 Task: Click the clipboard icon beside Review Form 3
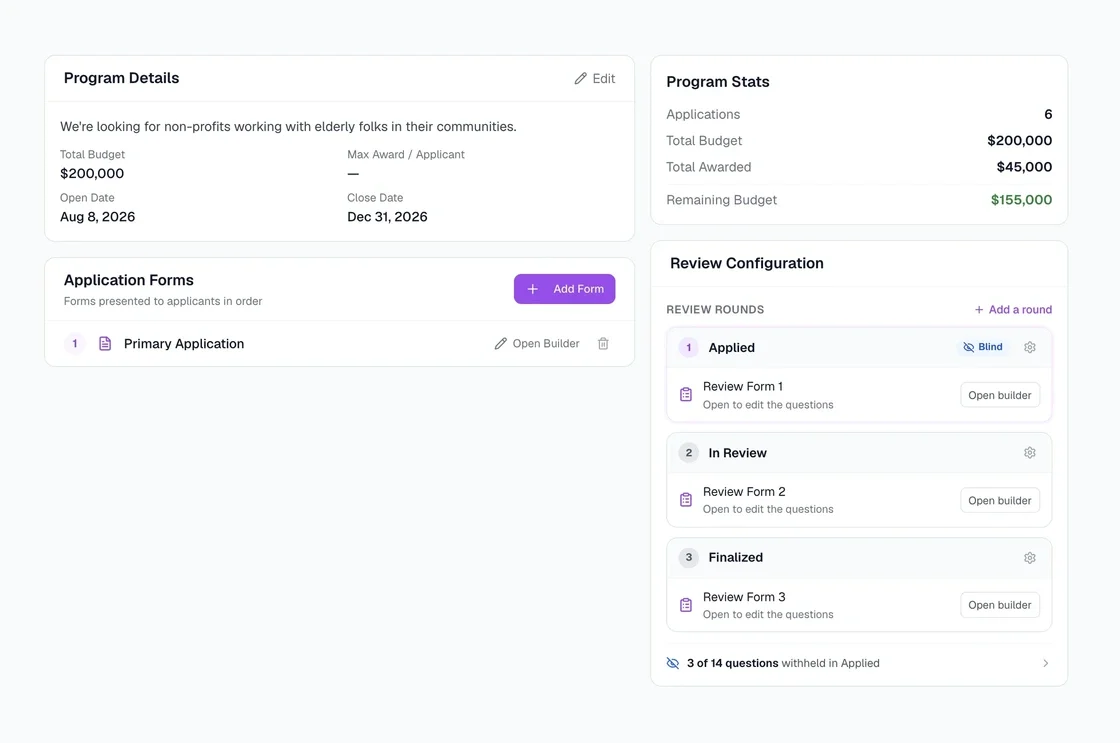pos(686,605)
